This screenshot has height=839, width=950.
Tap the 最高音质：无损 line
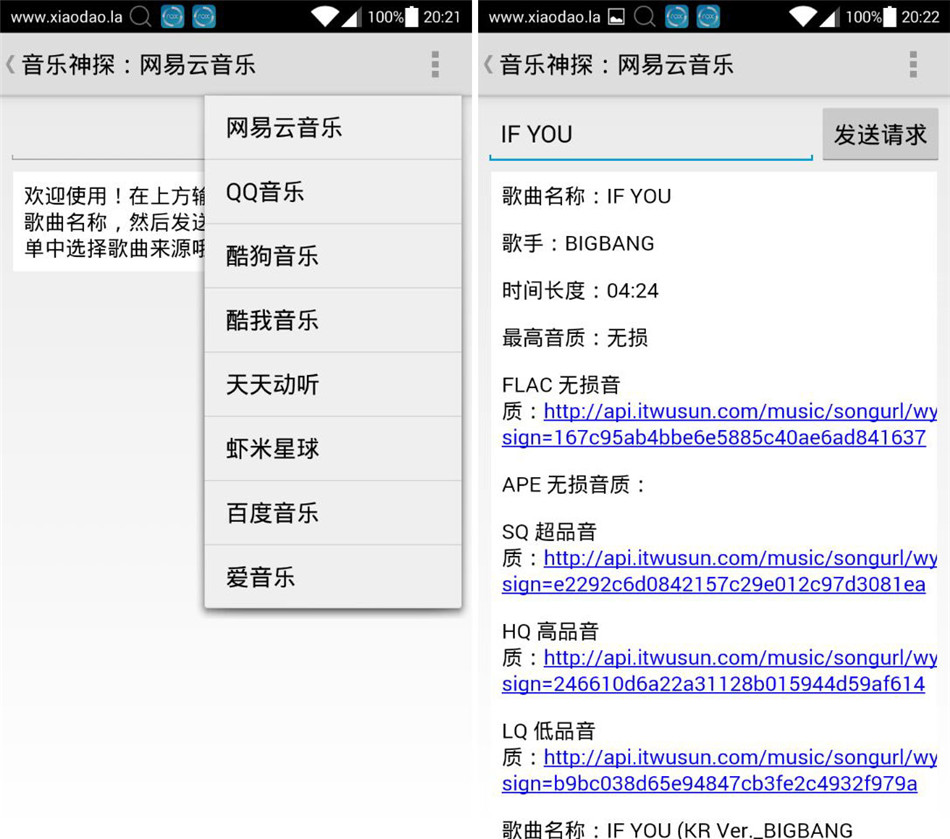tap(575, 338)
